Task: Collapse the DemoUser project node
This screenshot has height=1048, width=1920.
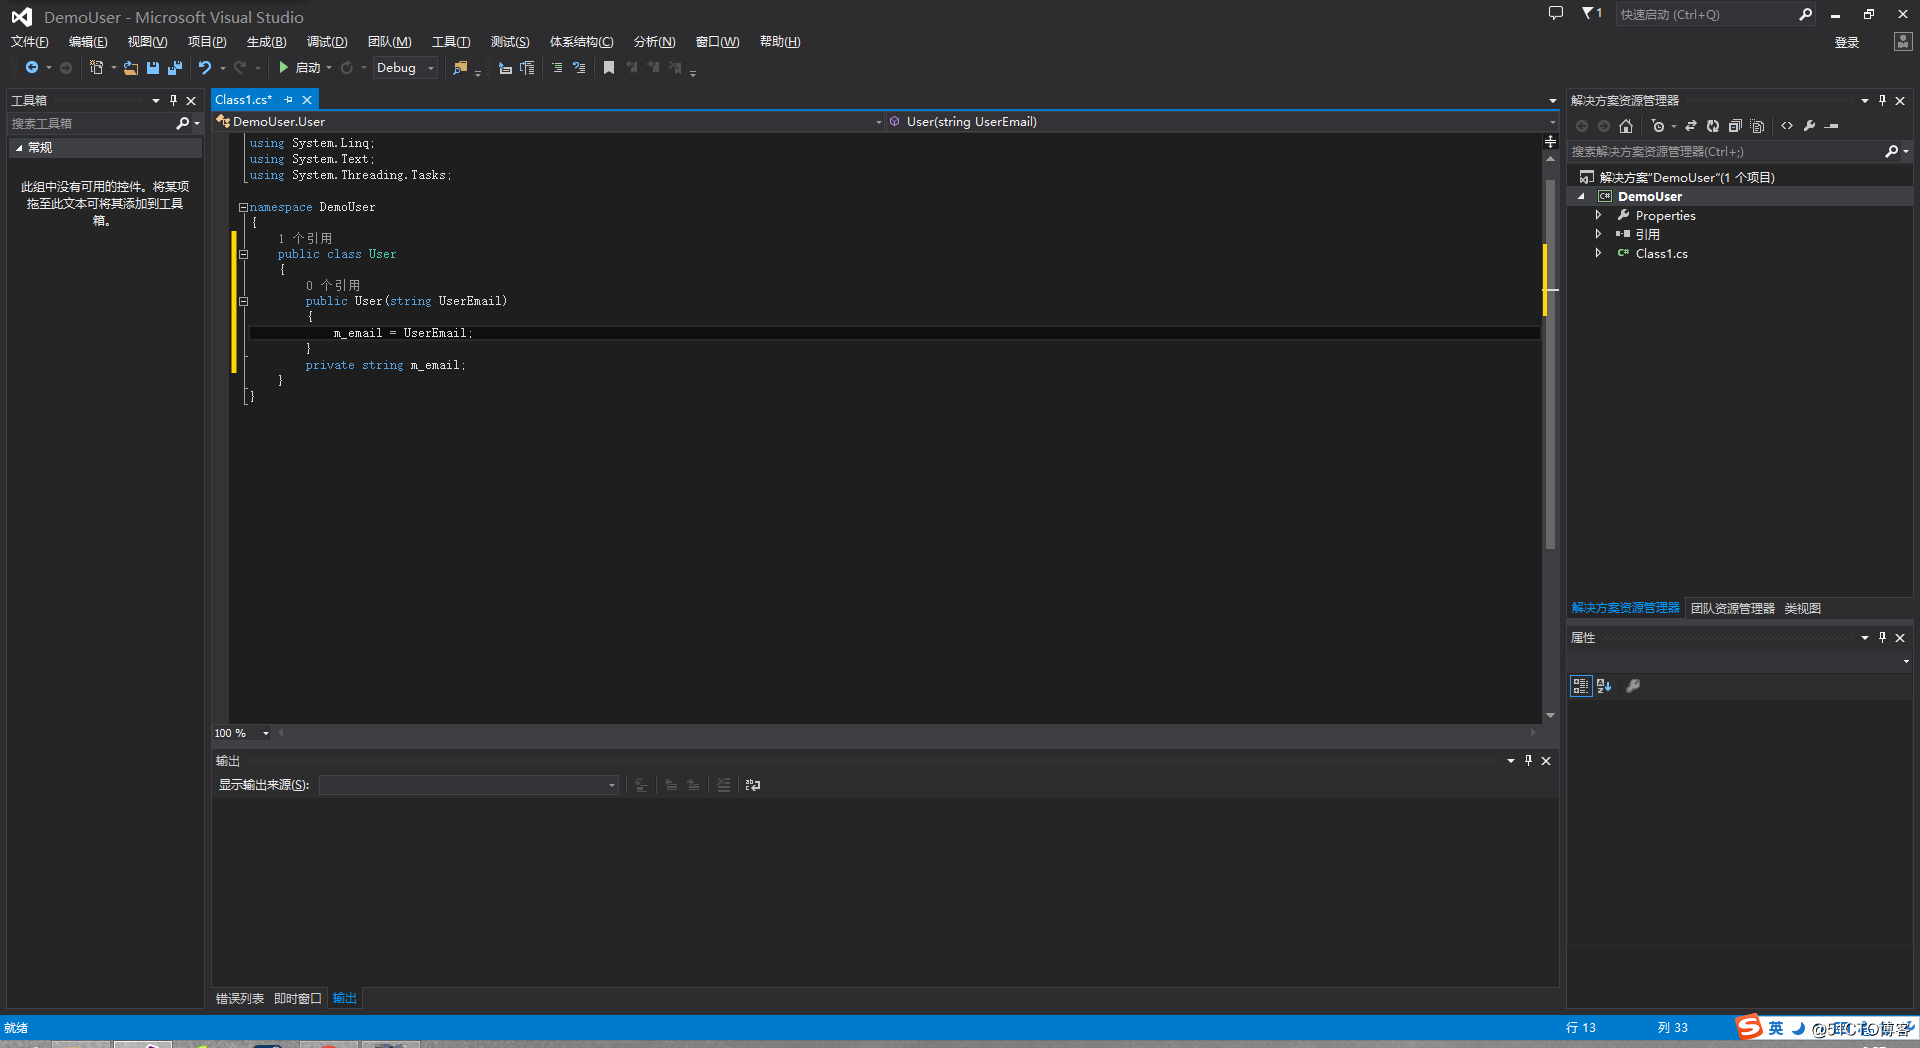Action: click(x=1582, y=197)
